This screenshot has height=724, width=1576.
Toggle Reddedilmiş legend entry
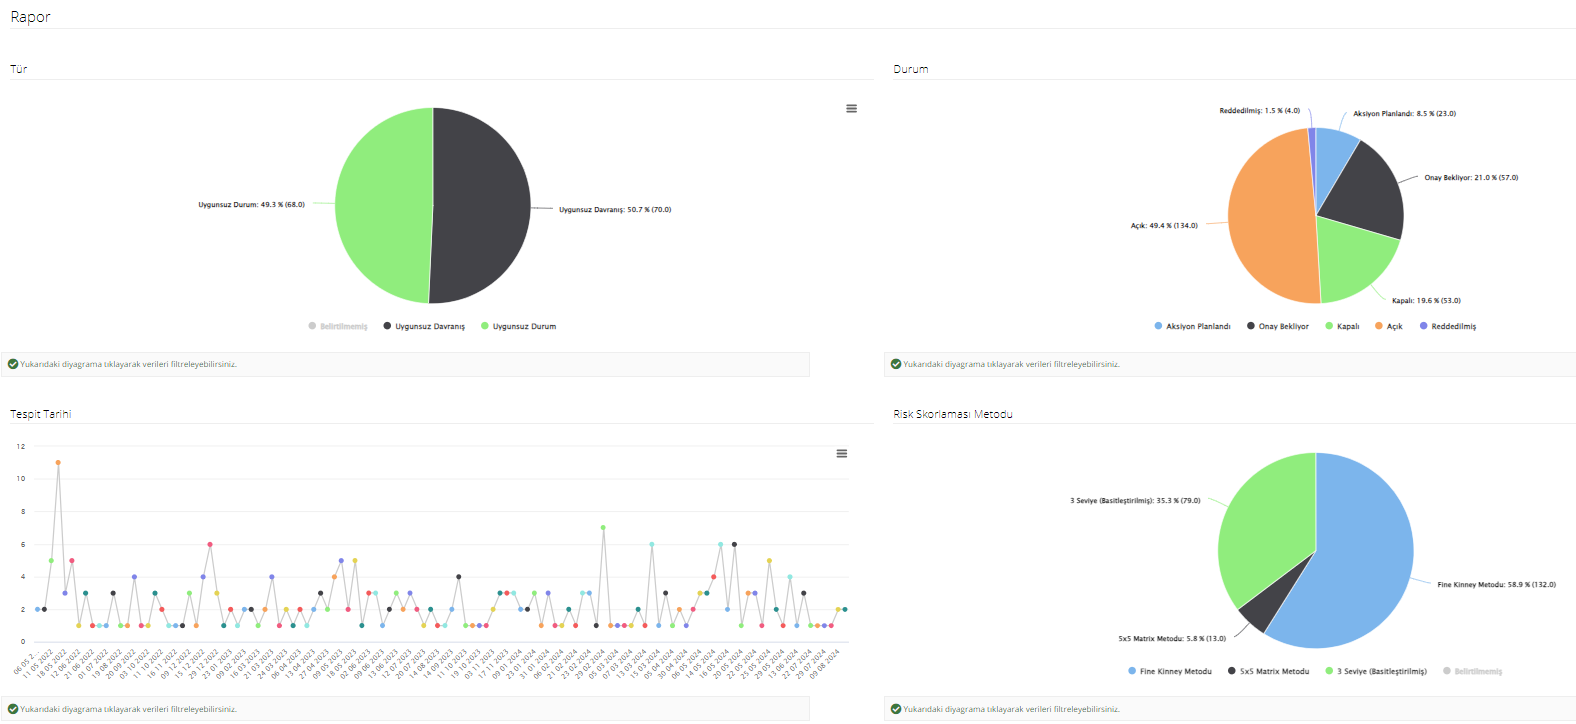1452,326
